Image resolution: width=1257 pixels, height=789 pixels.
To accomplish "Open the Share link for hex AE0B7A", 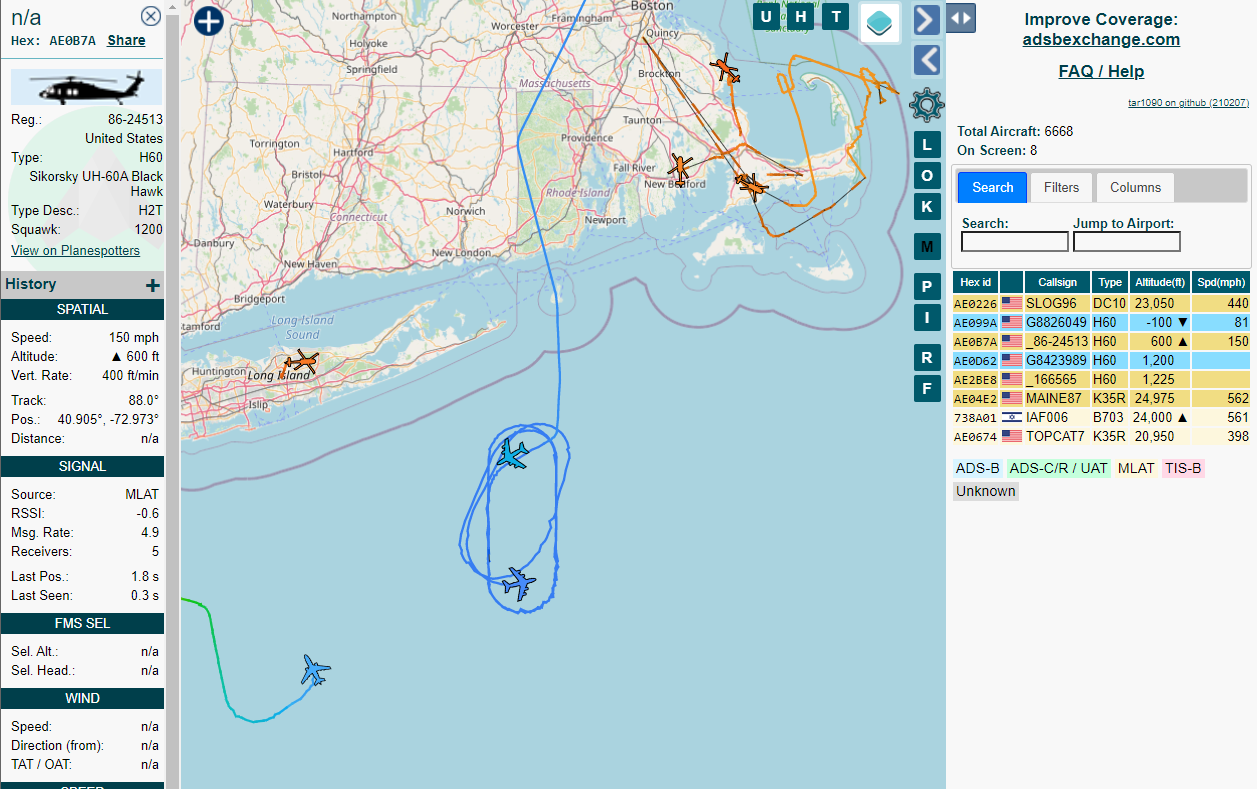I will (127, 41).
